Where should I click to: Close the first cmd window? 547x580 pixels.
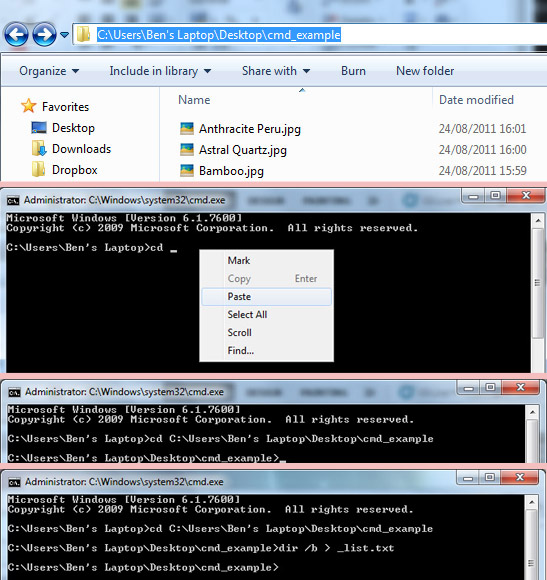coord(526,196)
